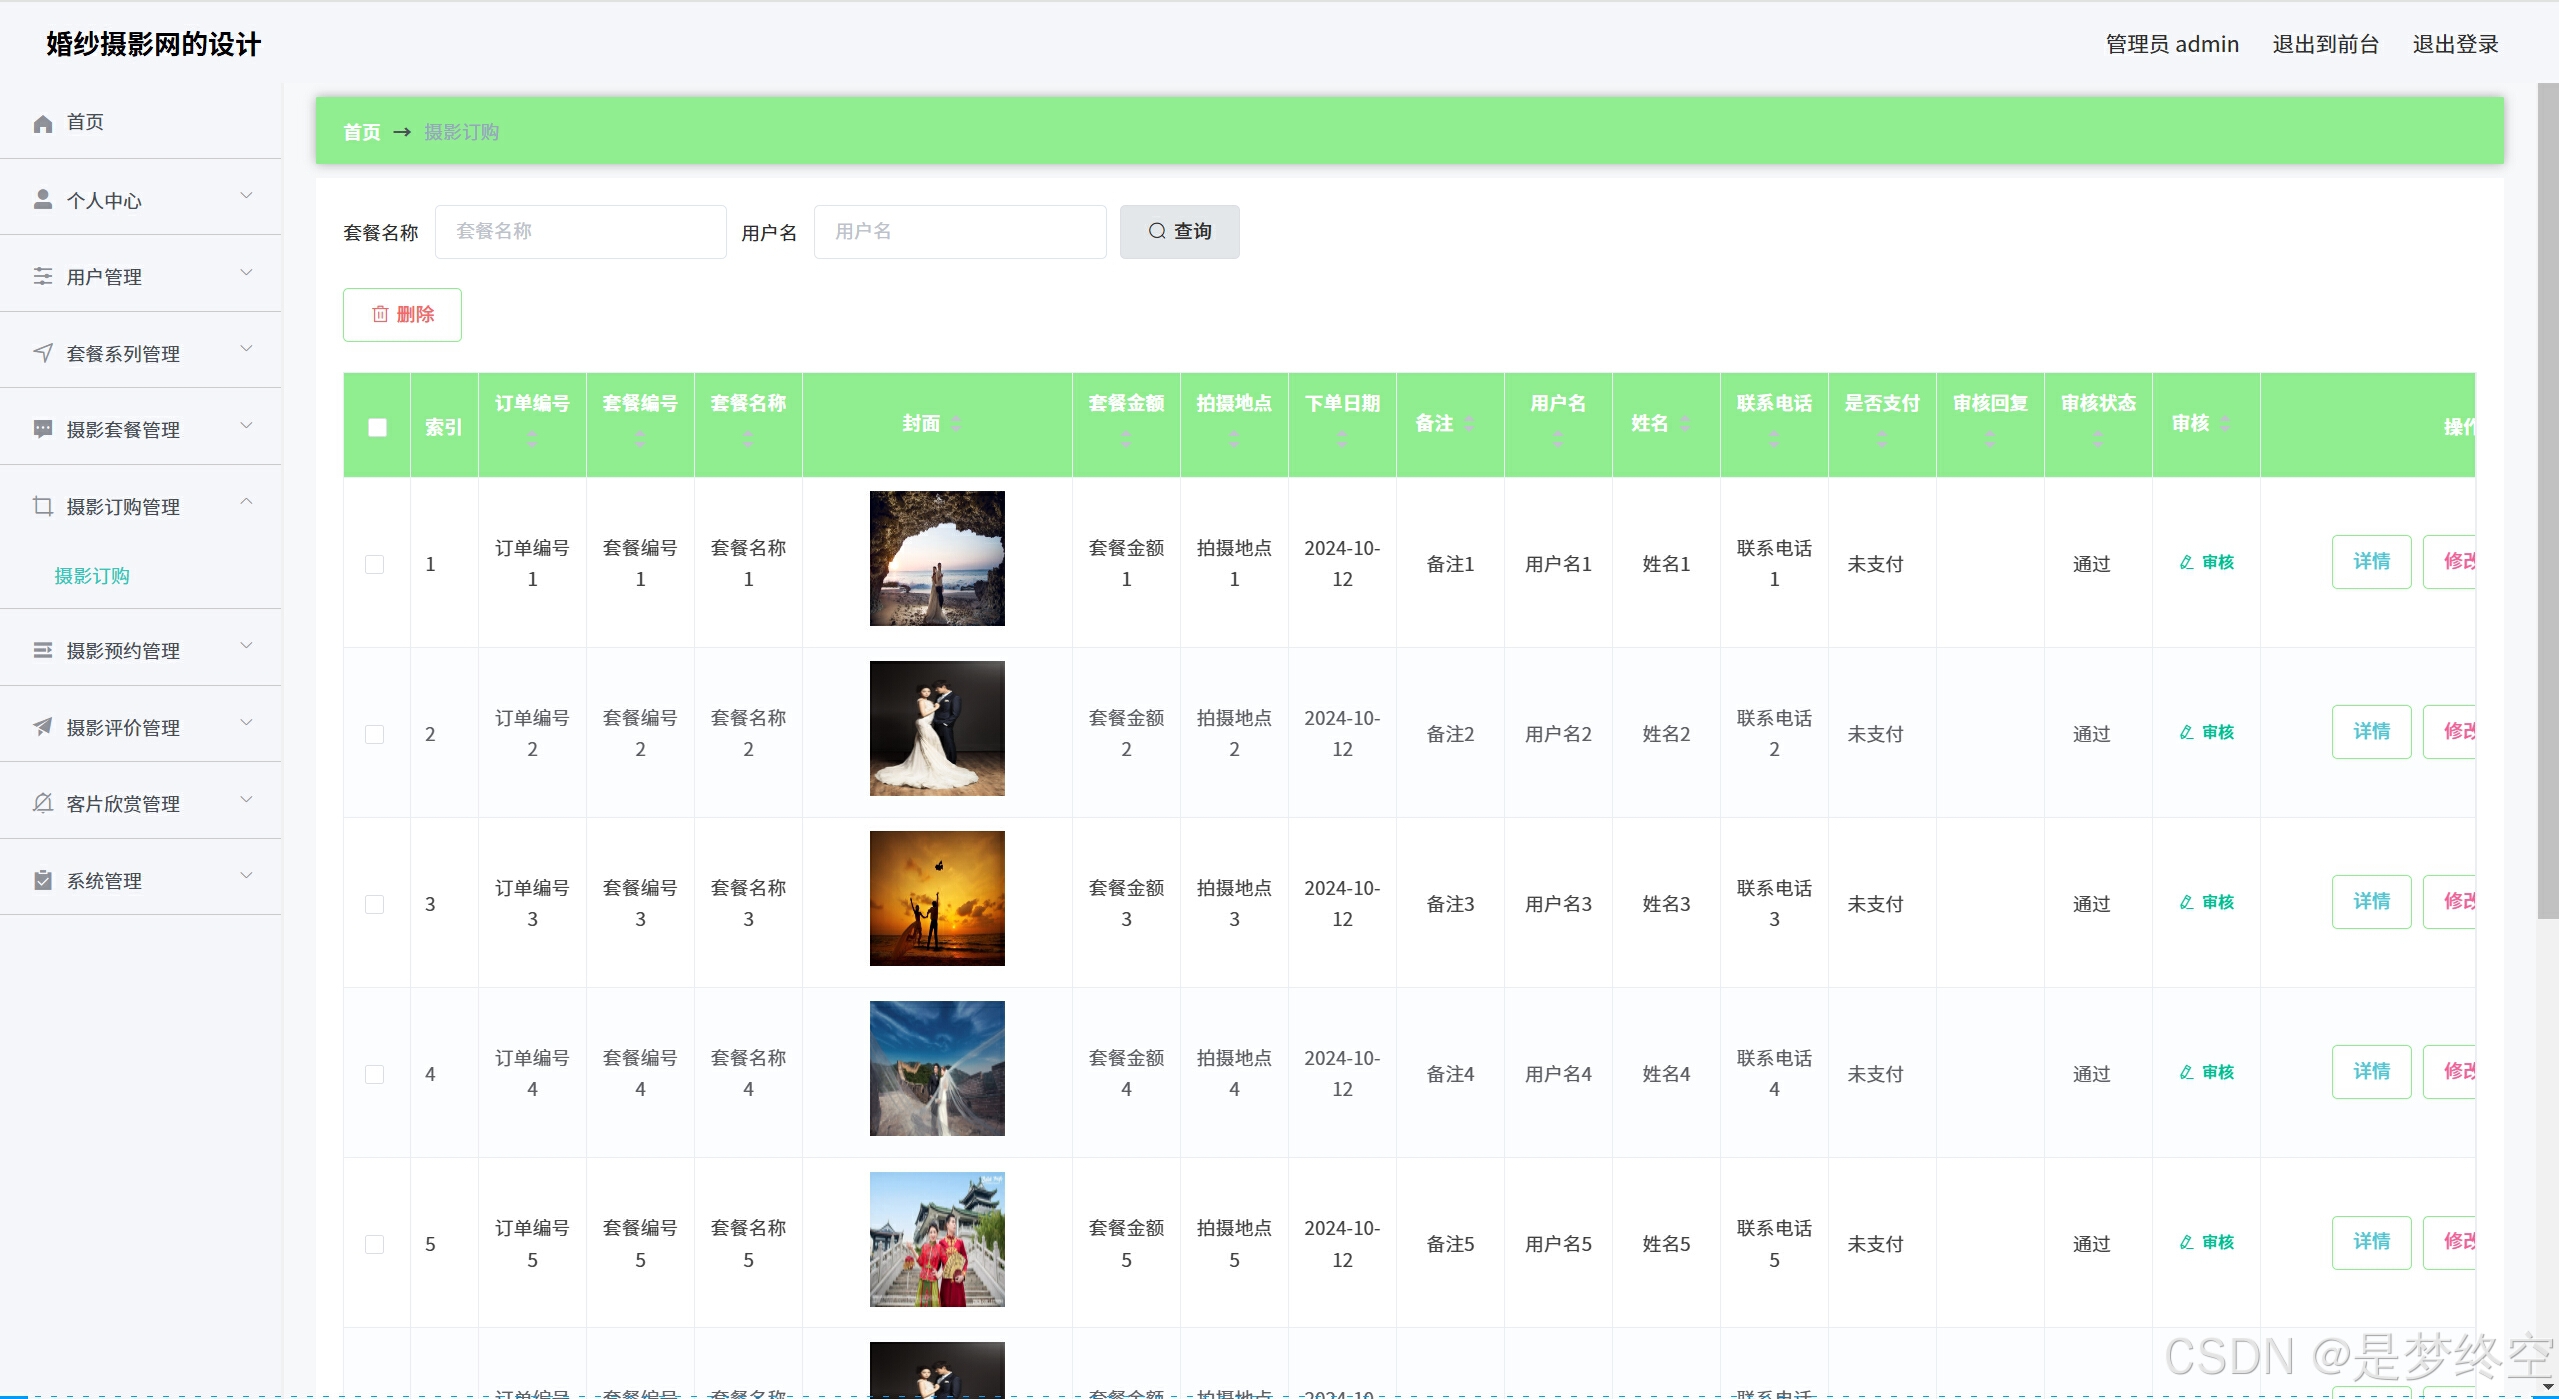This screenshot has height=1399, width=2559.
Task: Click the red 删除 delete button
Action: pos(402,315)
